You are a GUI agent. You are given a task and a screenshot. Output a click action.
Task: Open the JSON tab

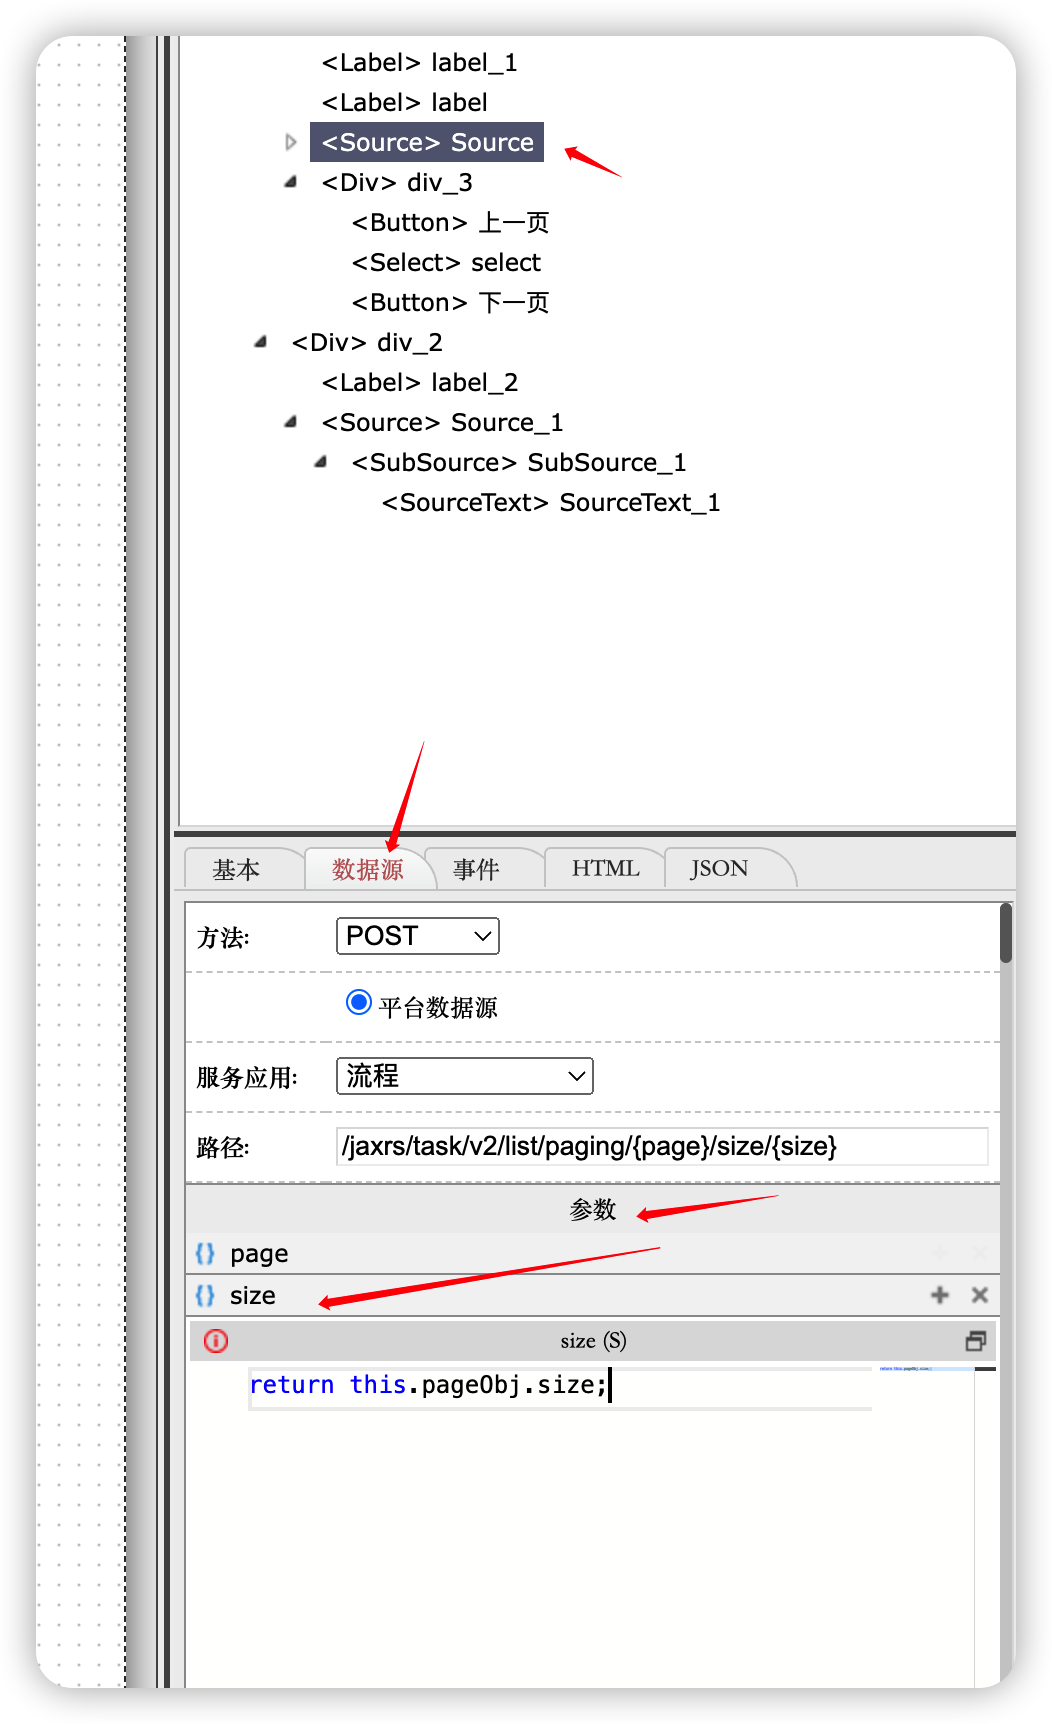(x=719, y=868)
